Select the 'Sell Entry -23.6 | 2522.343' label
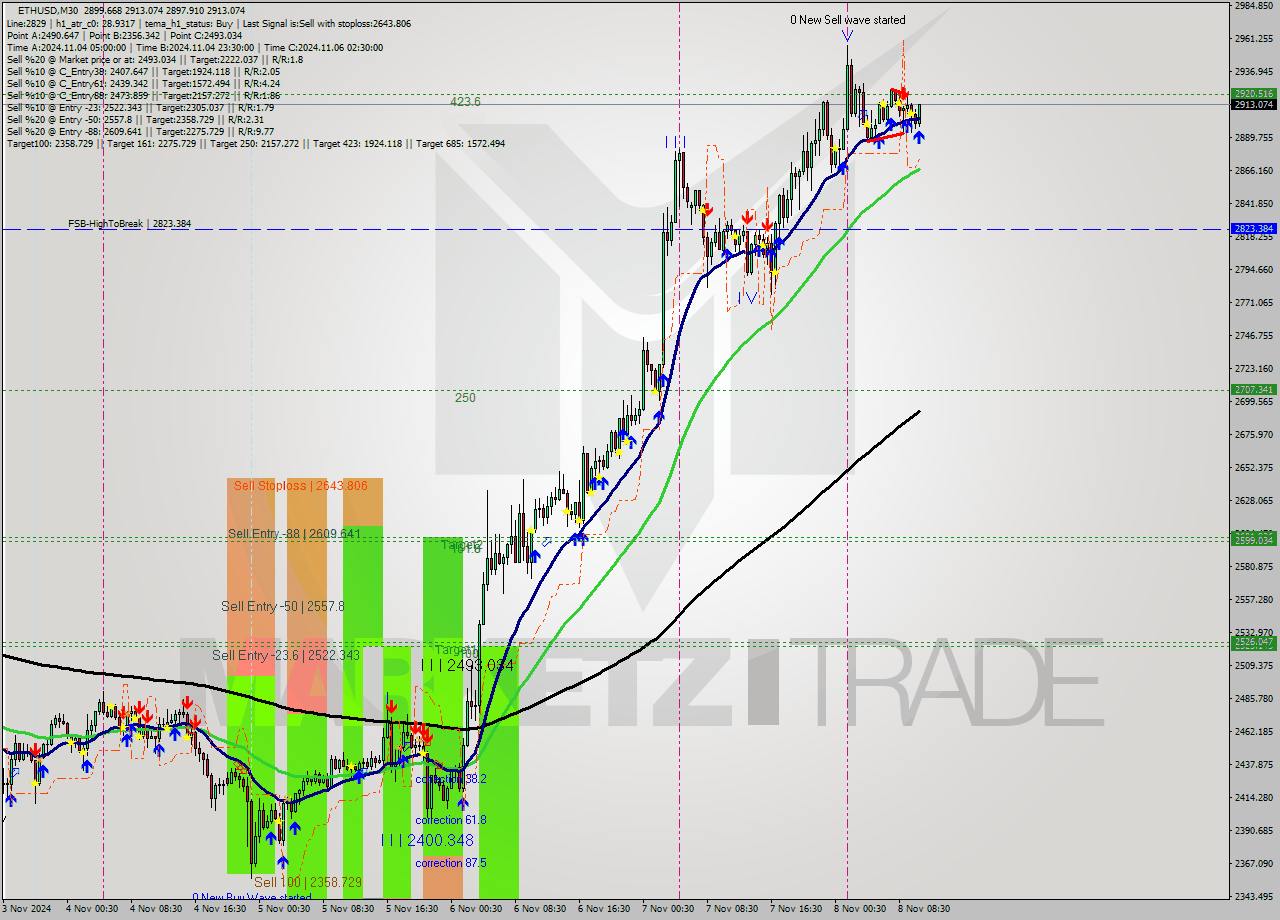Image resolution: width=1280 pixels, height=920 pixels. [x=286, y=655]
